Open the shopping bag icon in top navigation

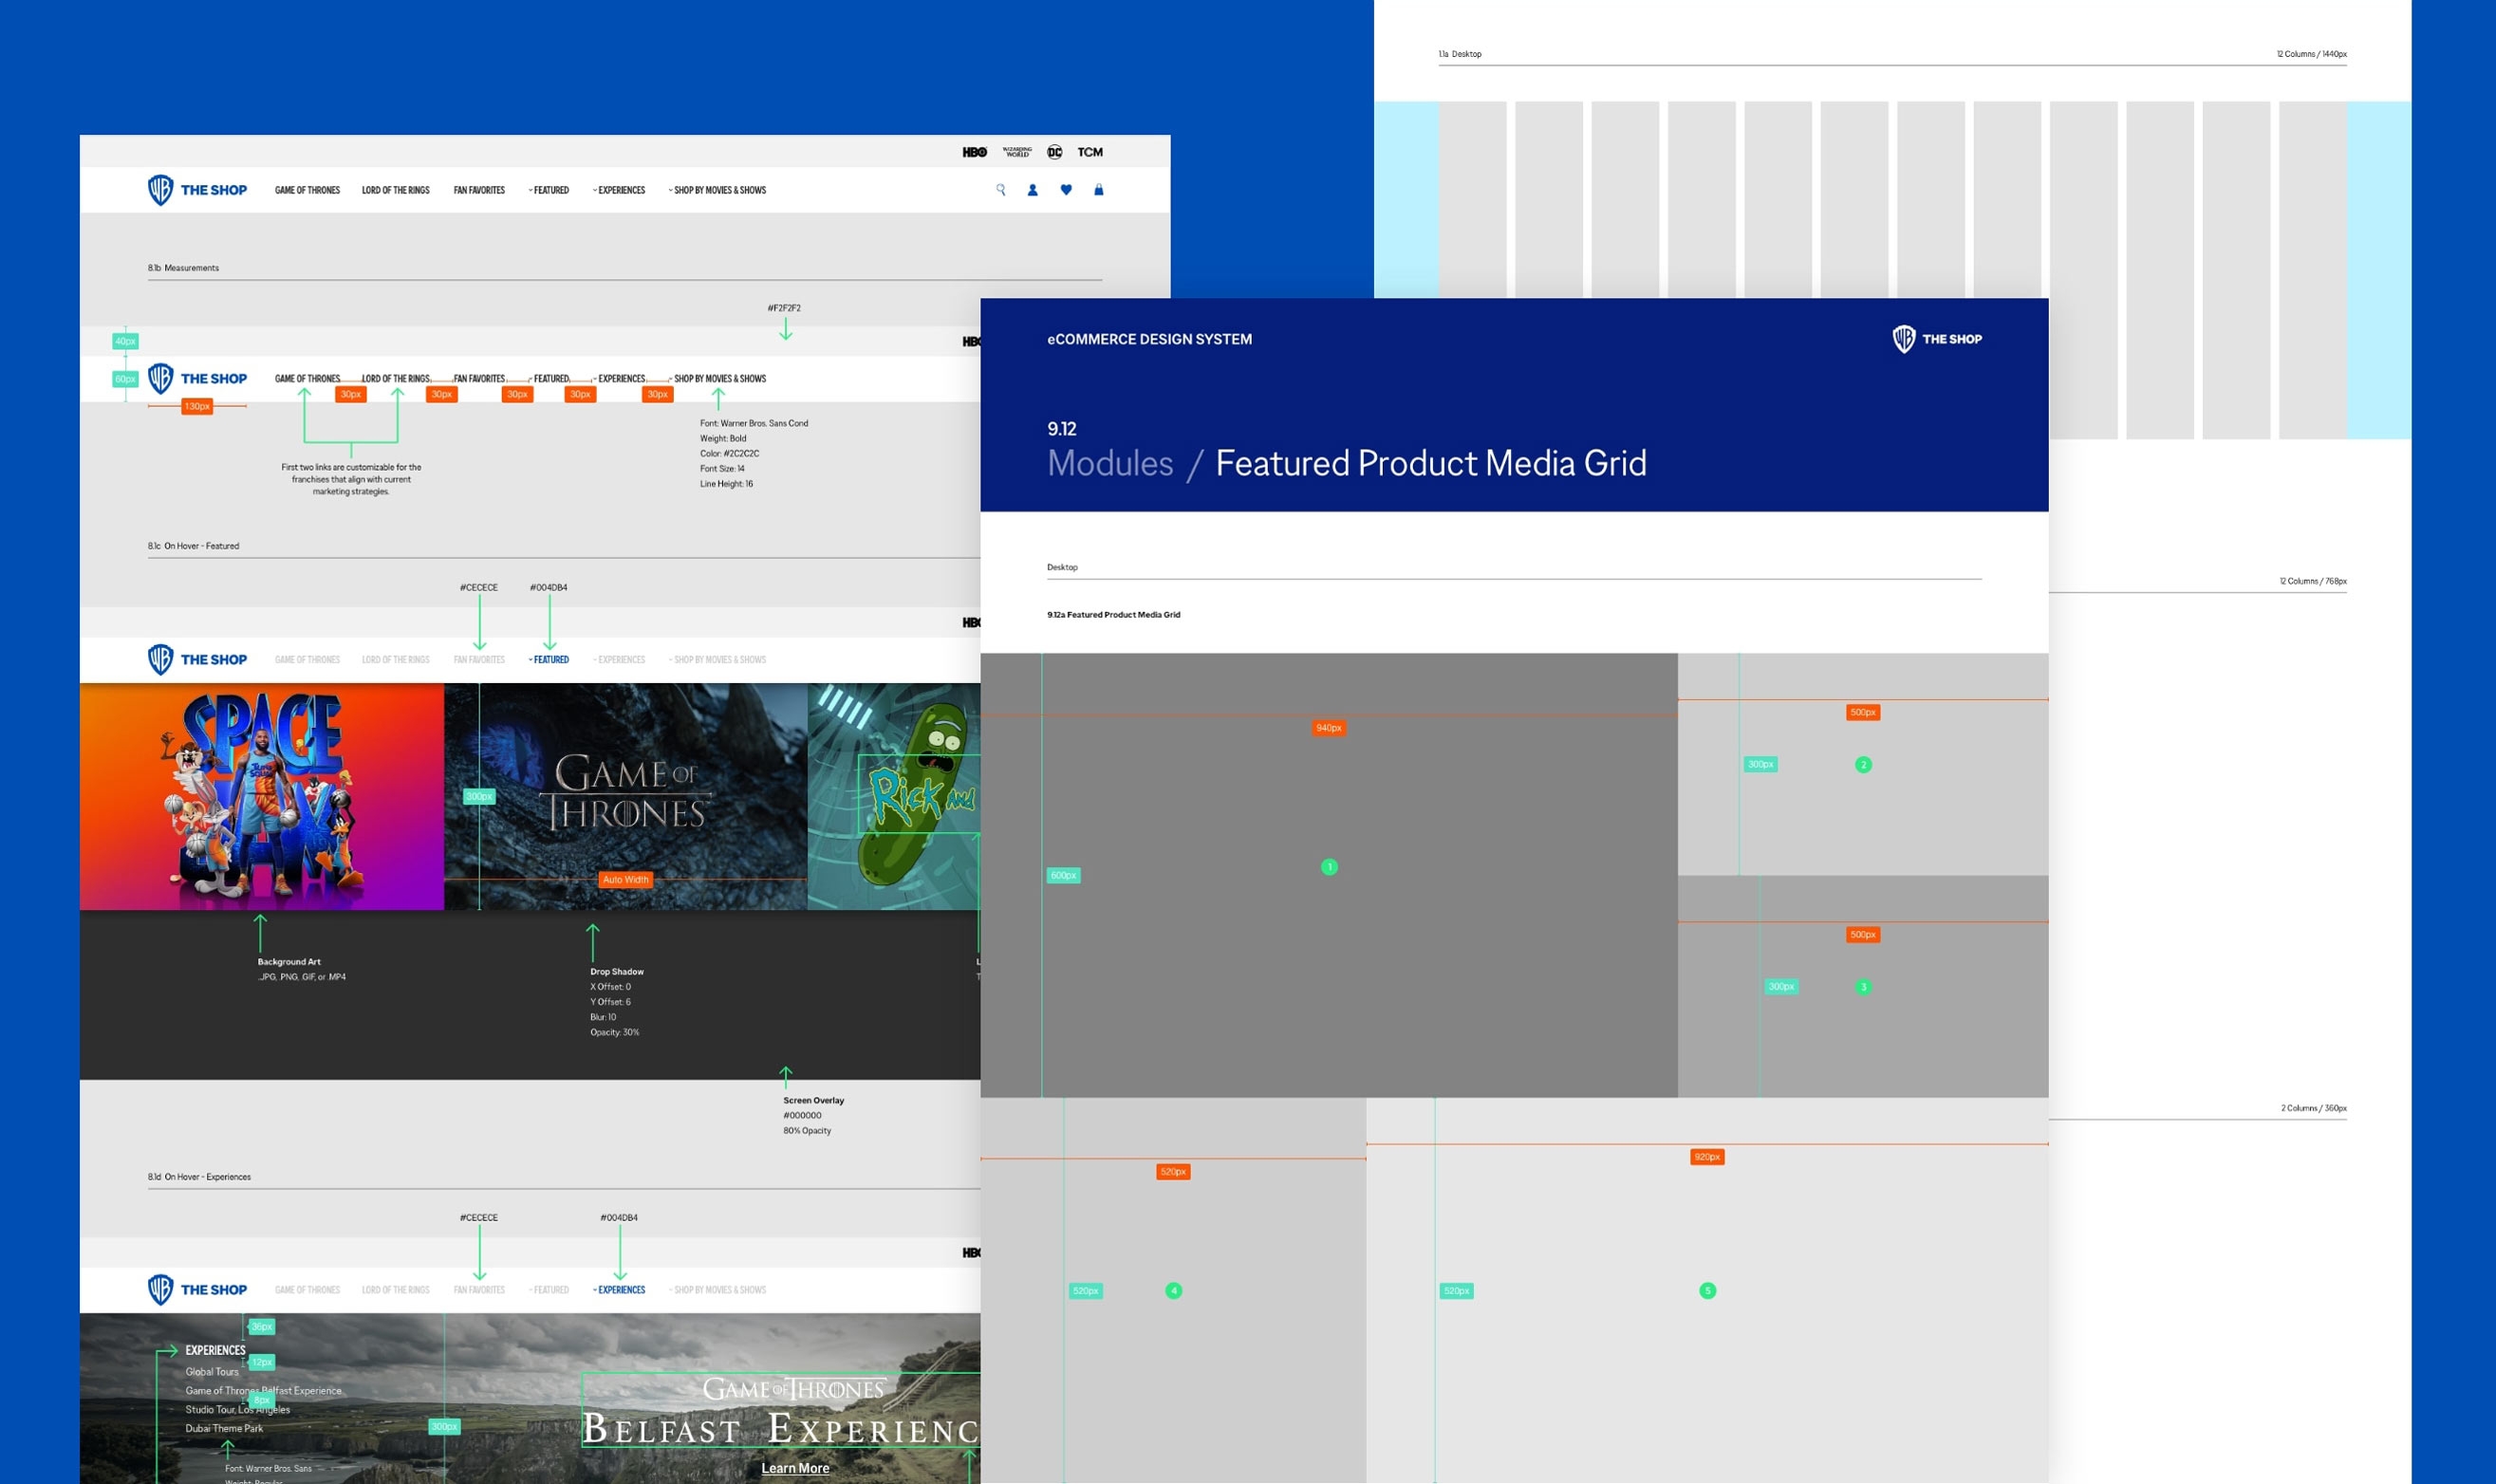[1099, 190]
